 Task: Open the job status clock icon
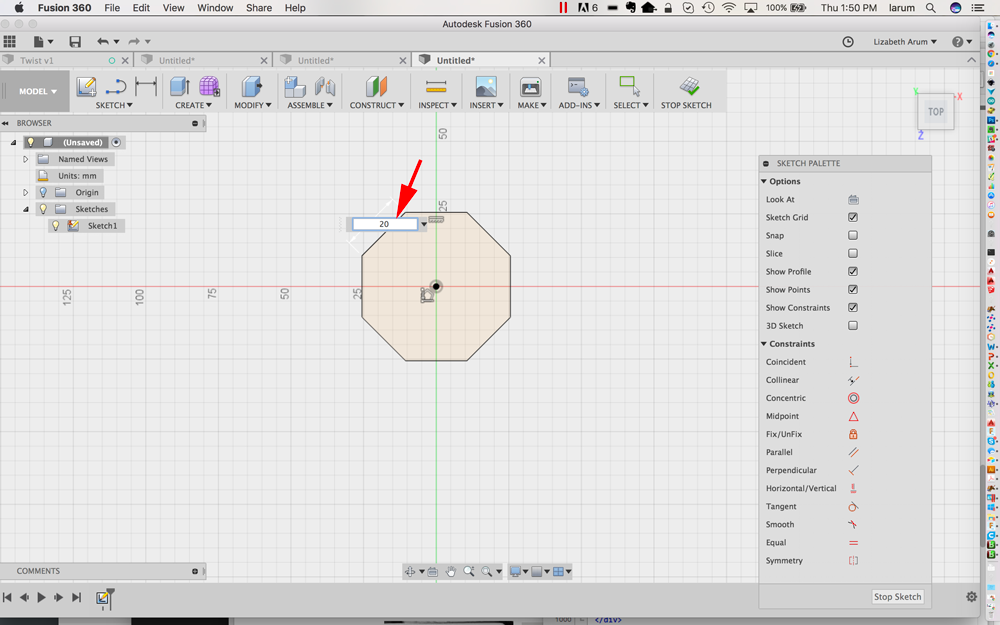848,41
